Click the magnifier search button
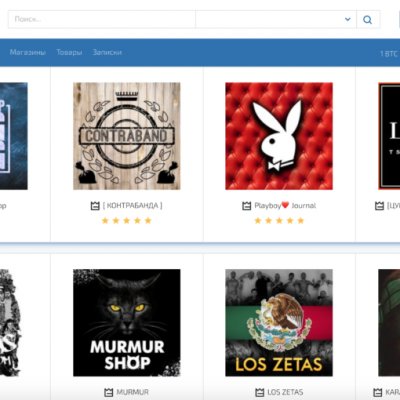 coord(368,20)
